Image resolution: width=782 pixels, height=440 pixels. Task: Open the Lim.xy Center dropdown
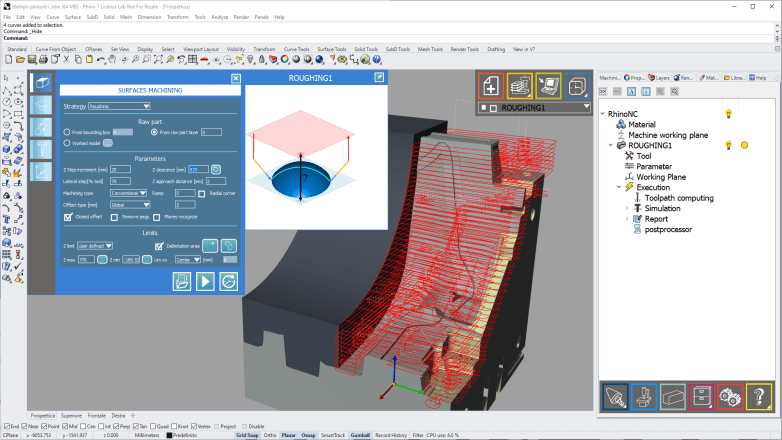(x=188, y=259)
